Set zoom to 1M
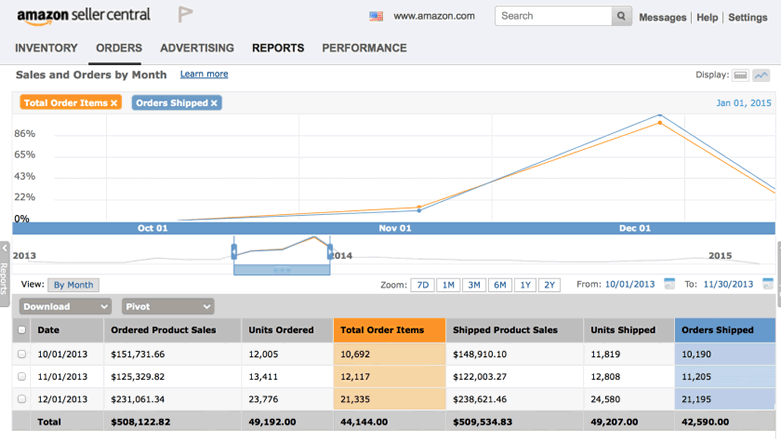 [448, 285]
